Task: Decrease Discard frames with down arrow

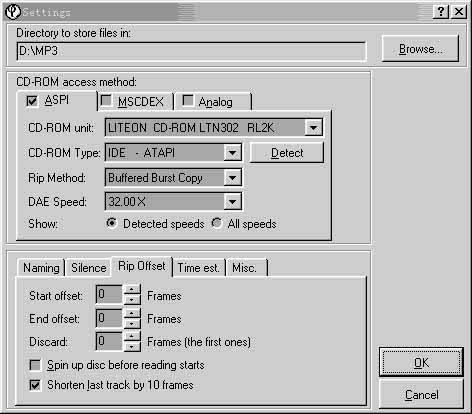Action: click(x=132, y=347)
